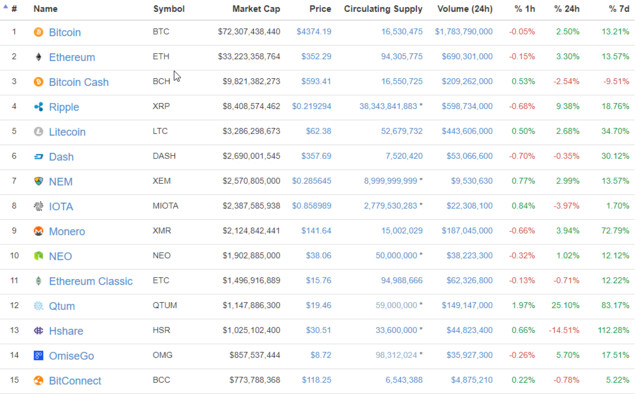This screenshot has height=394, width=640.
Task: Open the Ripple name link
Action: click(64, 107)
